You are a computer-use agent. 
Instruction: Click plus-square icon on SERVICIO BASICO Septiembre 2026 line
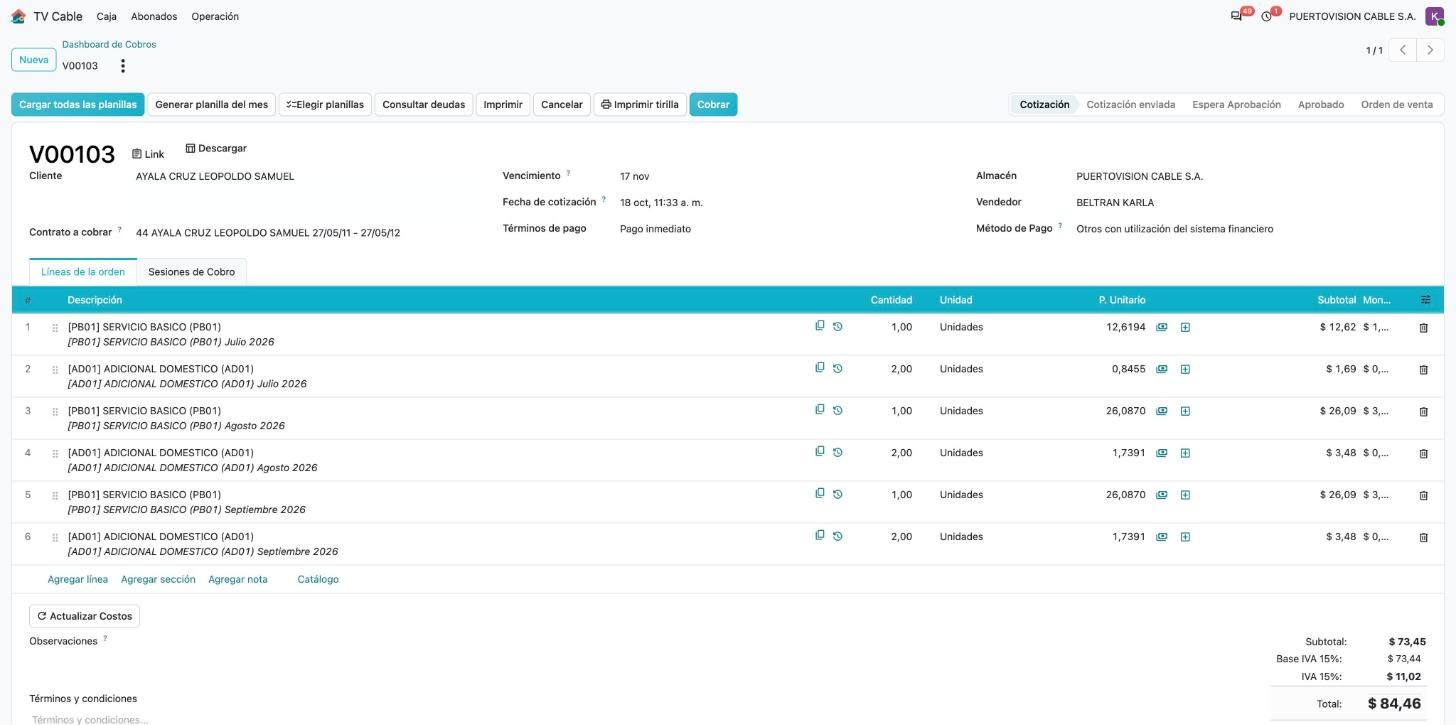click(x=1185, y=495)
